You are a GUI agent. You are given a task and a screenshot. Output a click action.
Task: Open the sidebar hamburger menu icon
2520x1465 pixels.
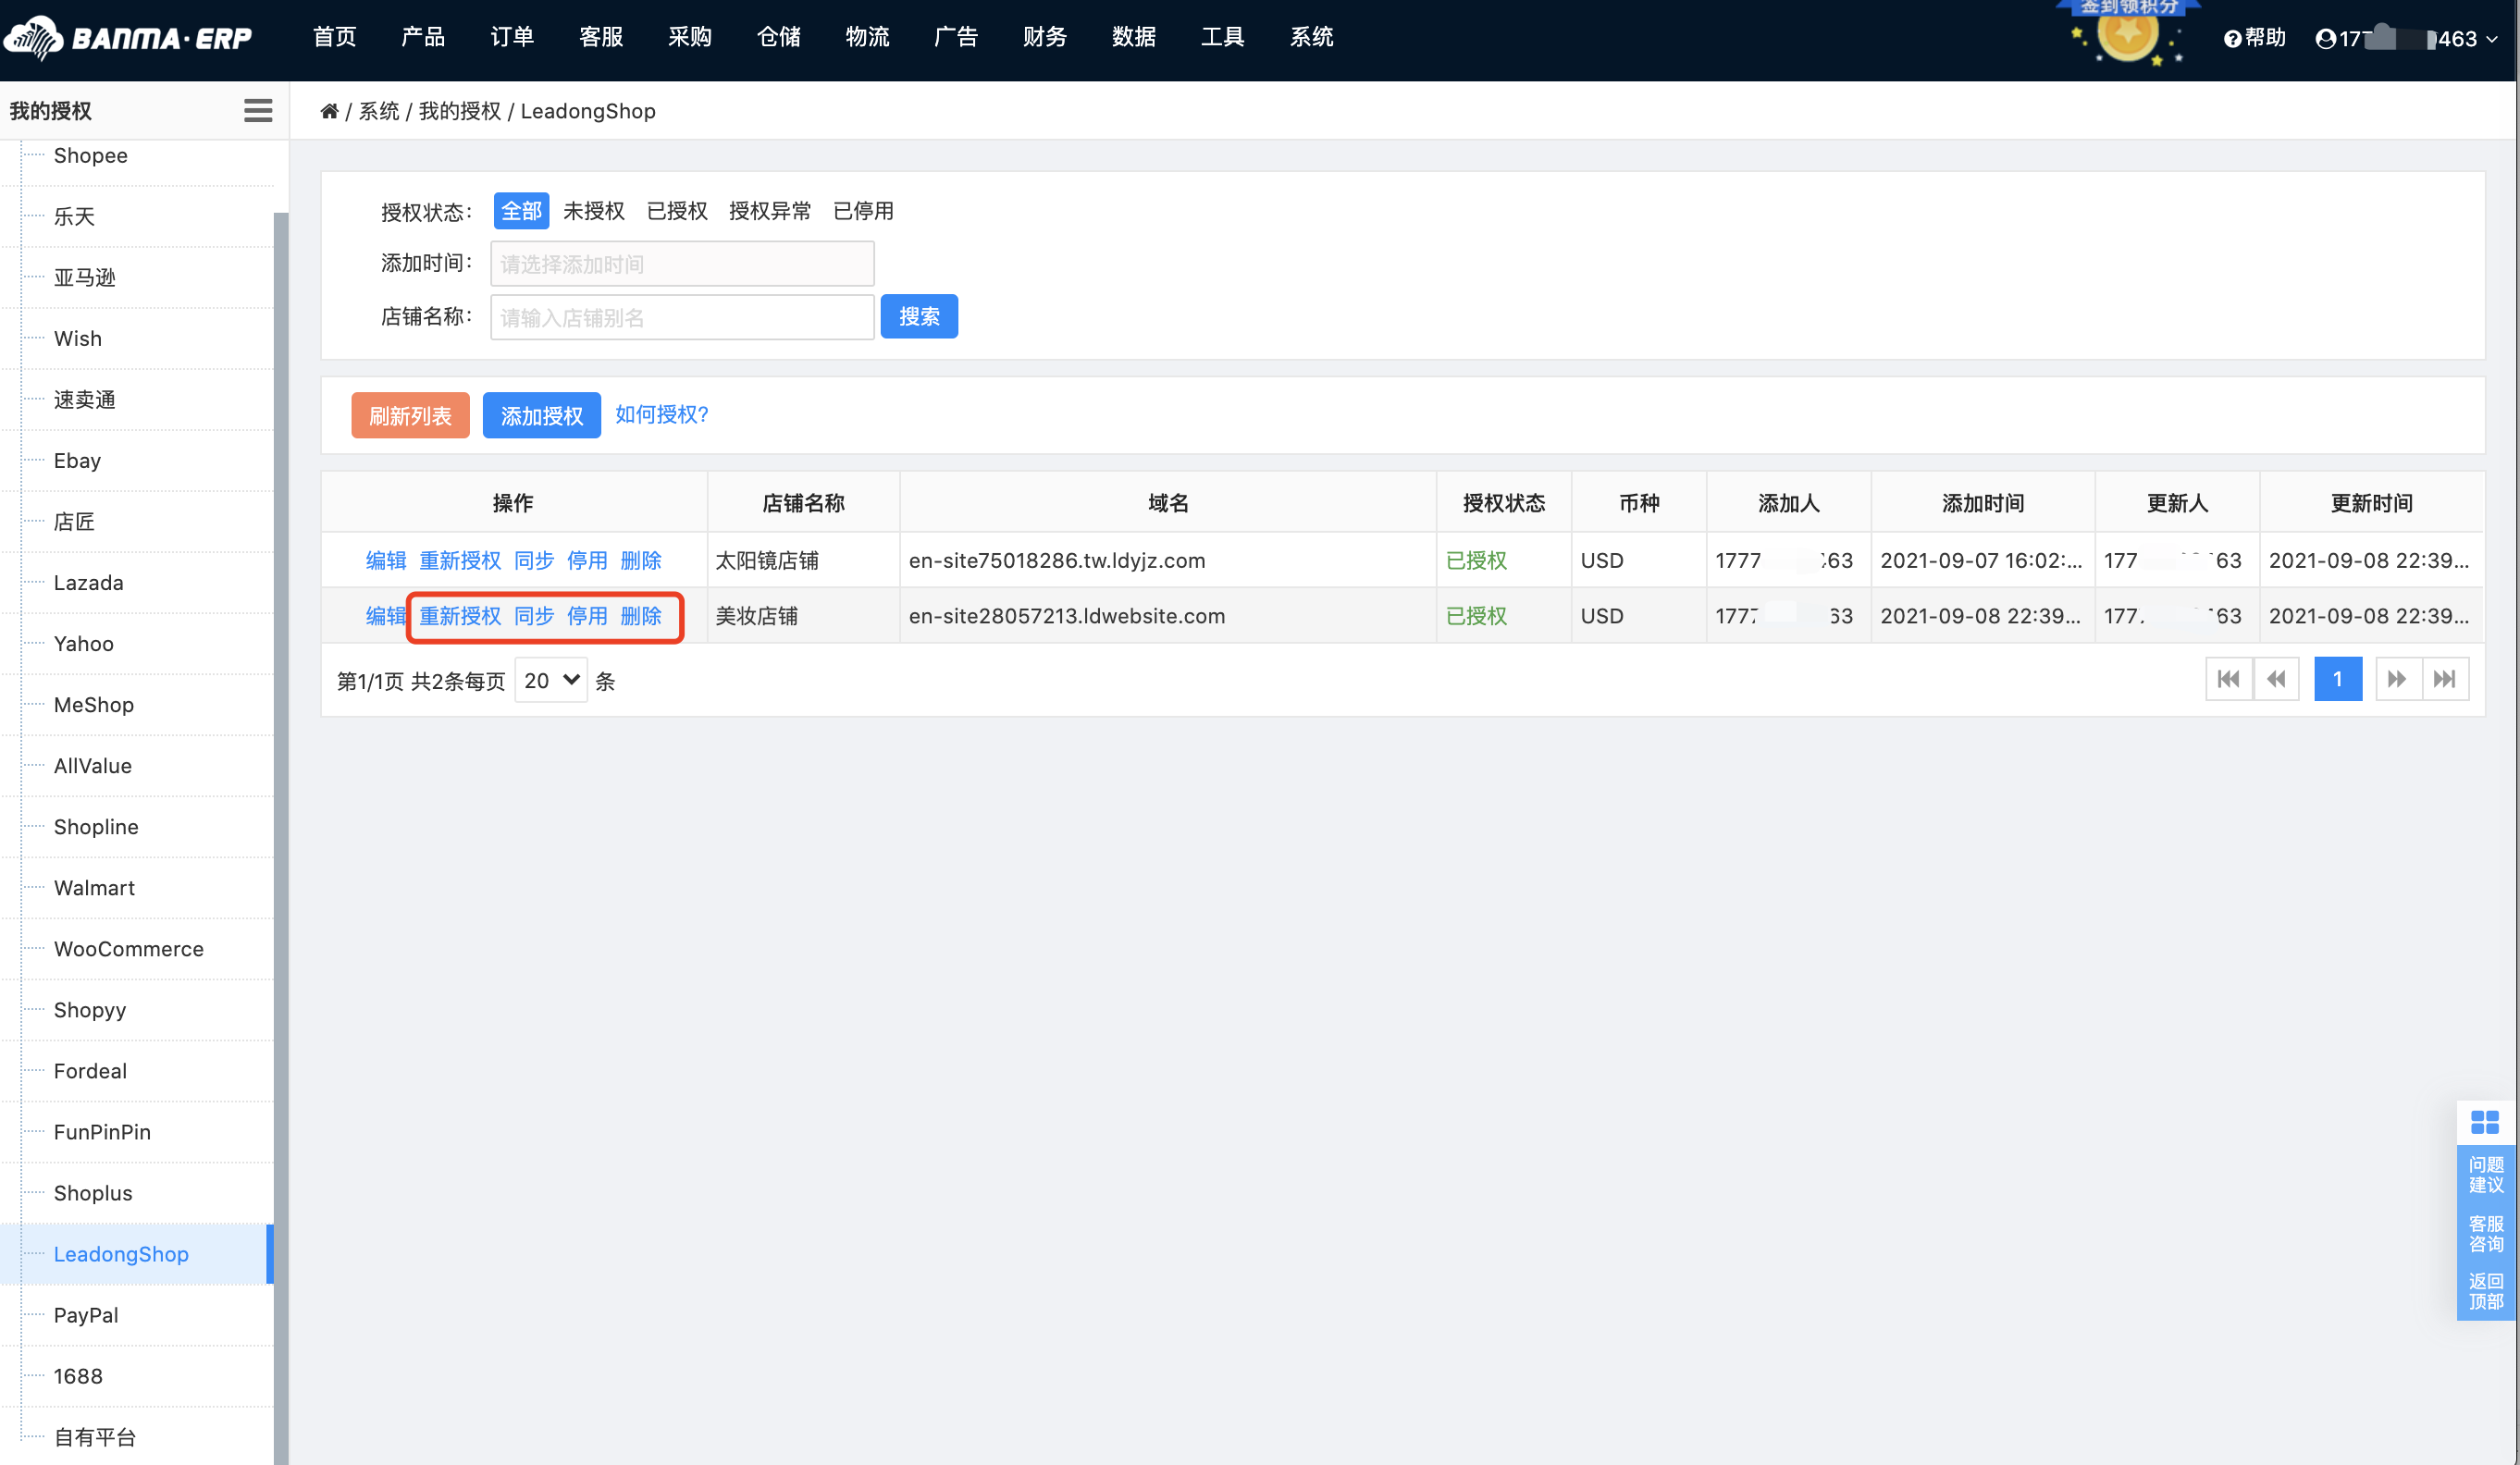click(257, 110)
